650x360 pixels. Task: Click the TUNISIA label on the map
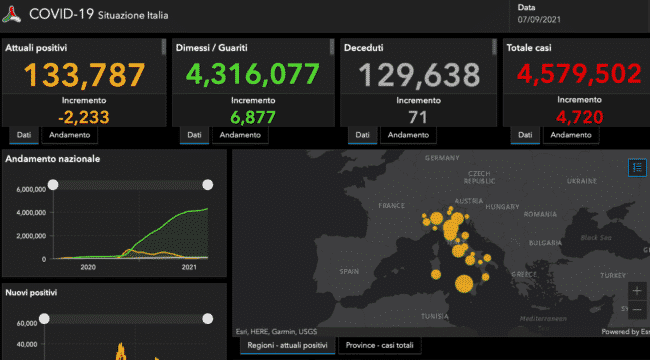435,316
